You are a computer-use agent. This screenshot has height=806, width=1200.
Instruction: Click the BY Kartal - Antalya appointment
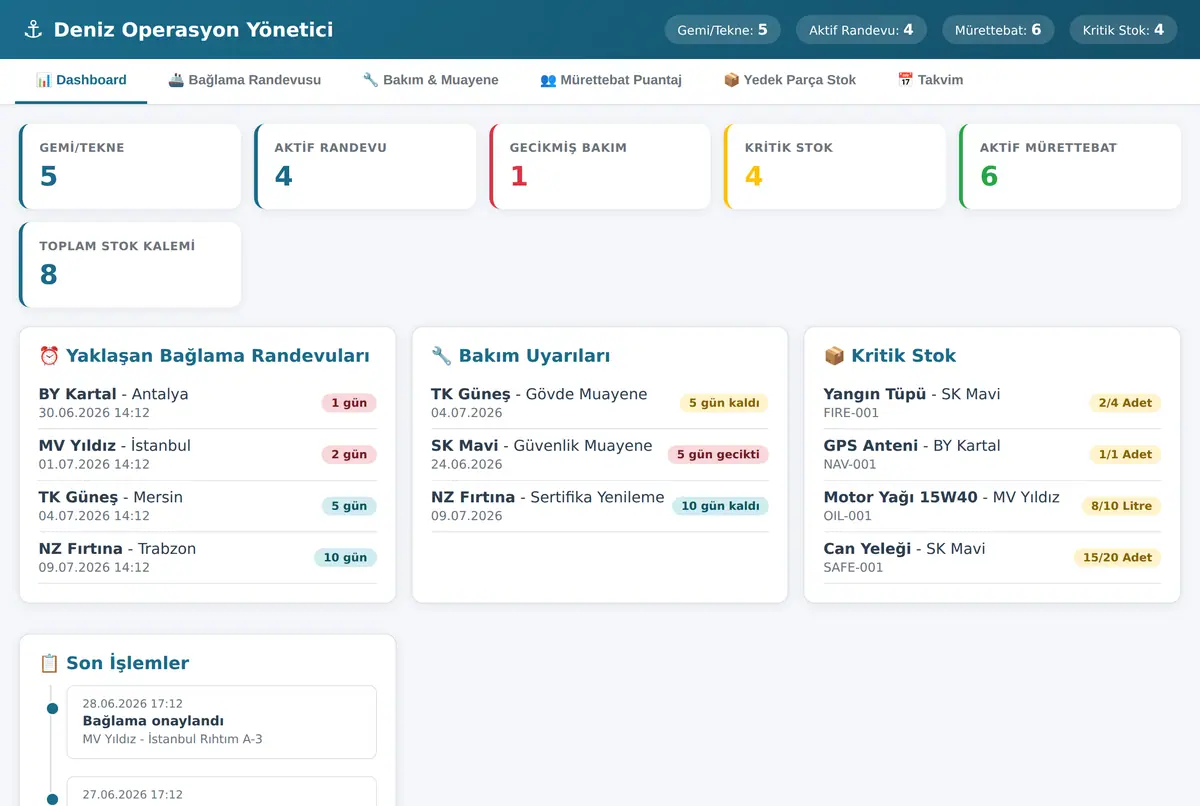point(207,403)
